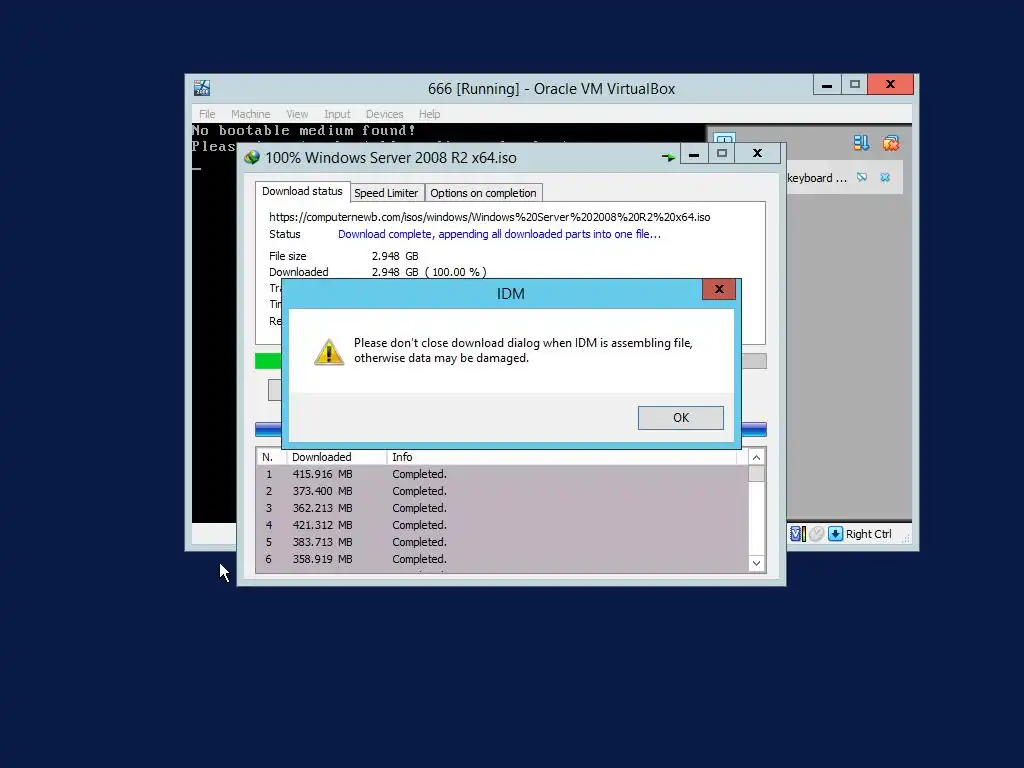Select connection row 2 with 373.400 MB
The width and height of the screenshot is (1024, 768).
point(502,491)
